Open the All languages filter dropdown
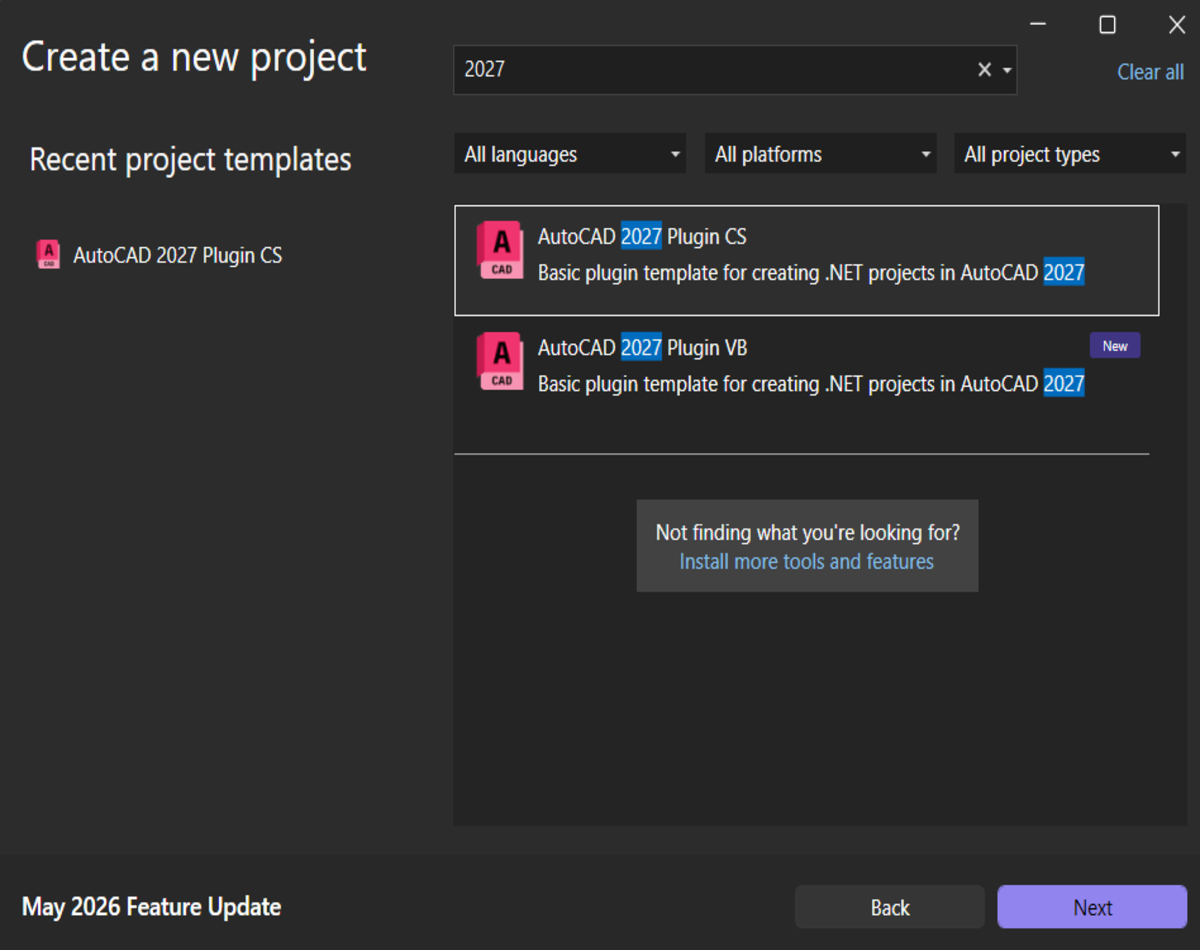The height and width of the screenshot is (950, 1200). [x=570, y=154]
